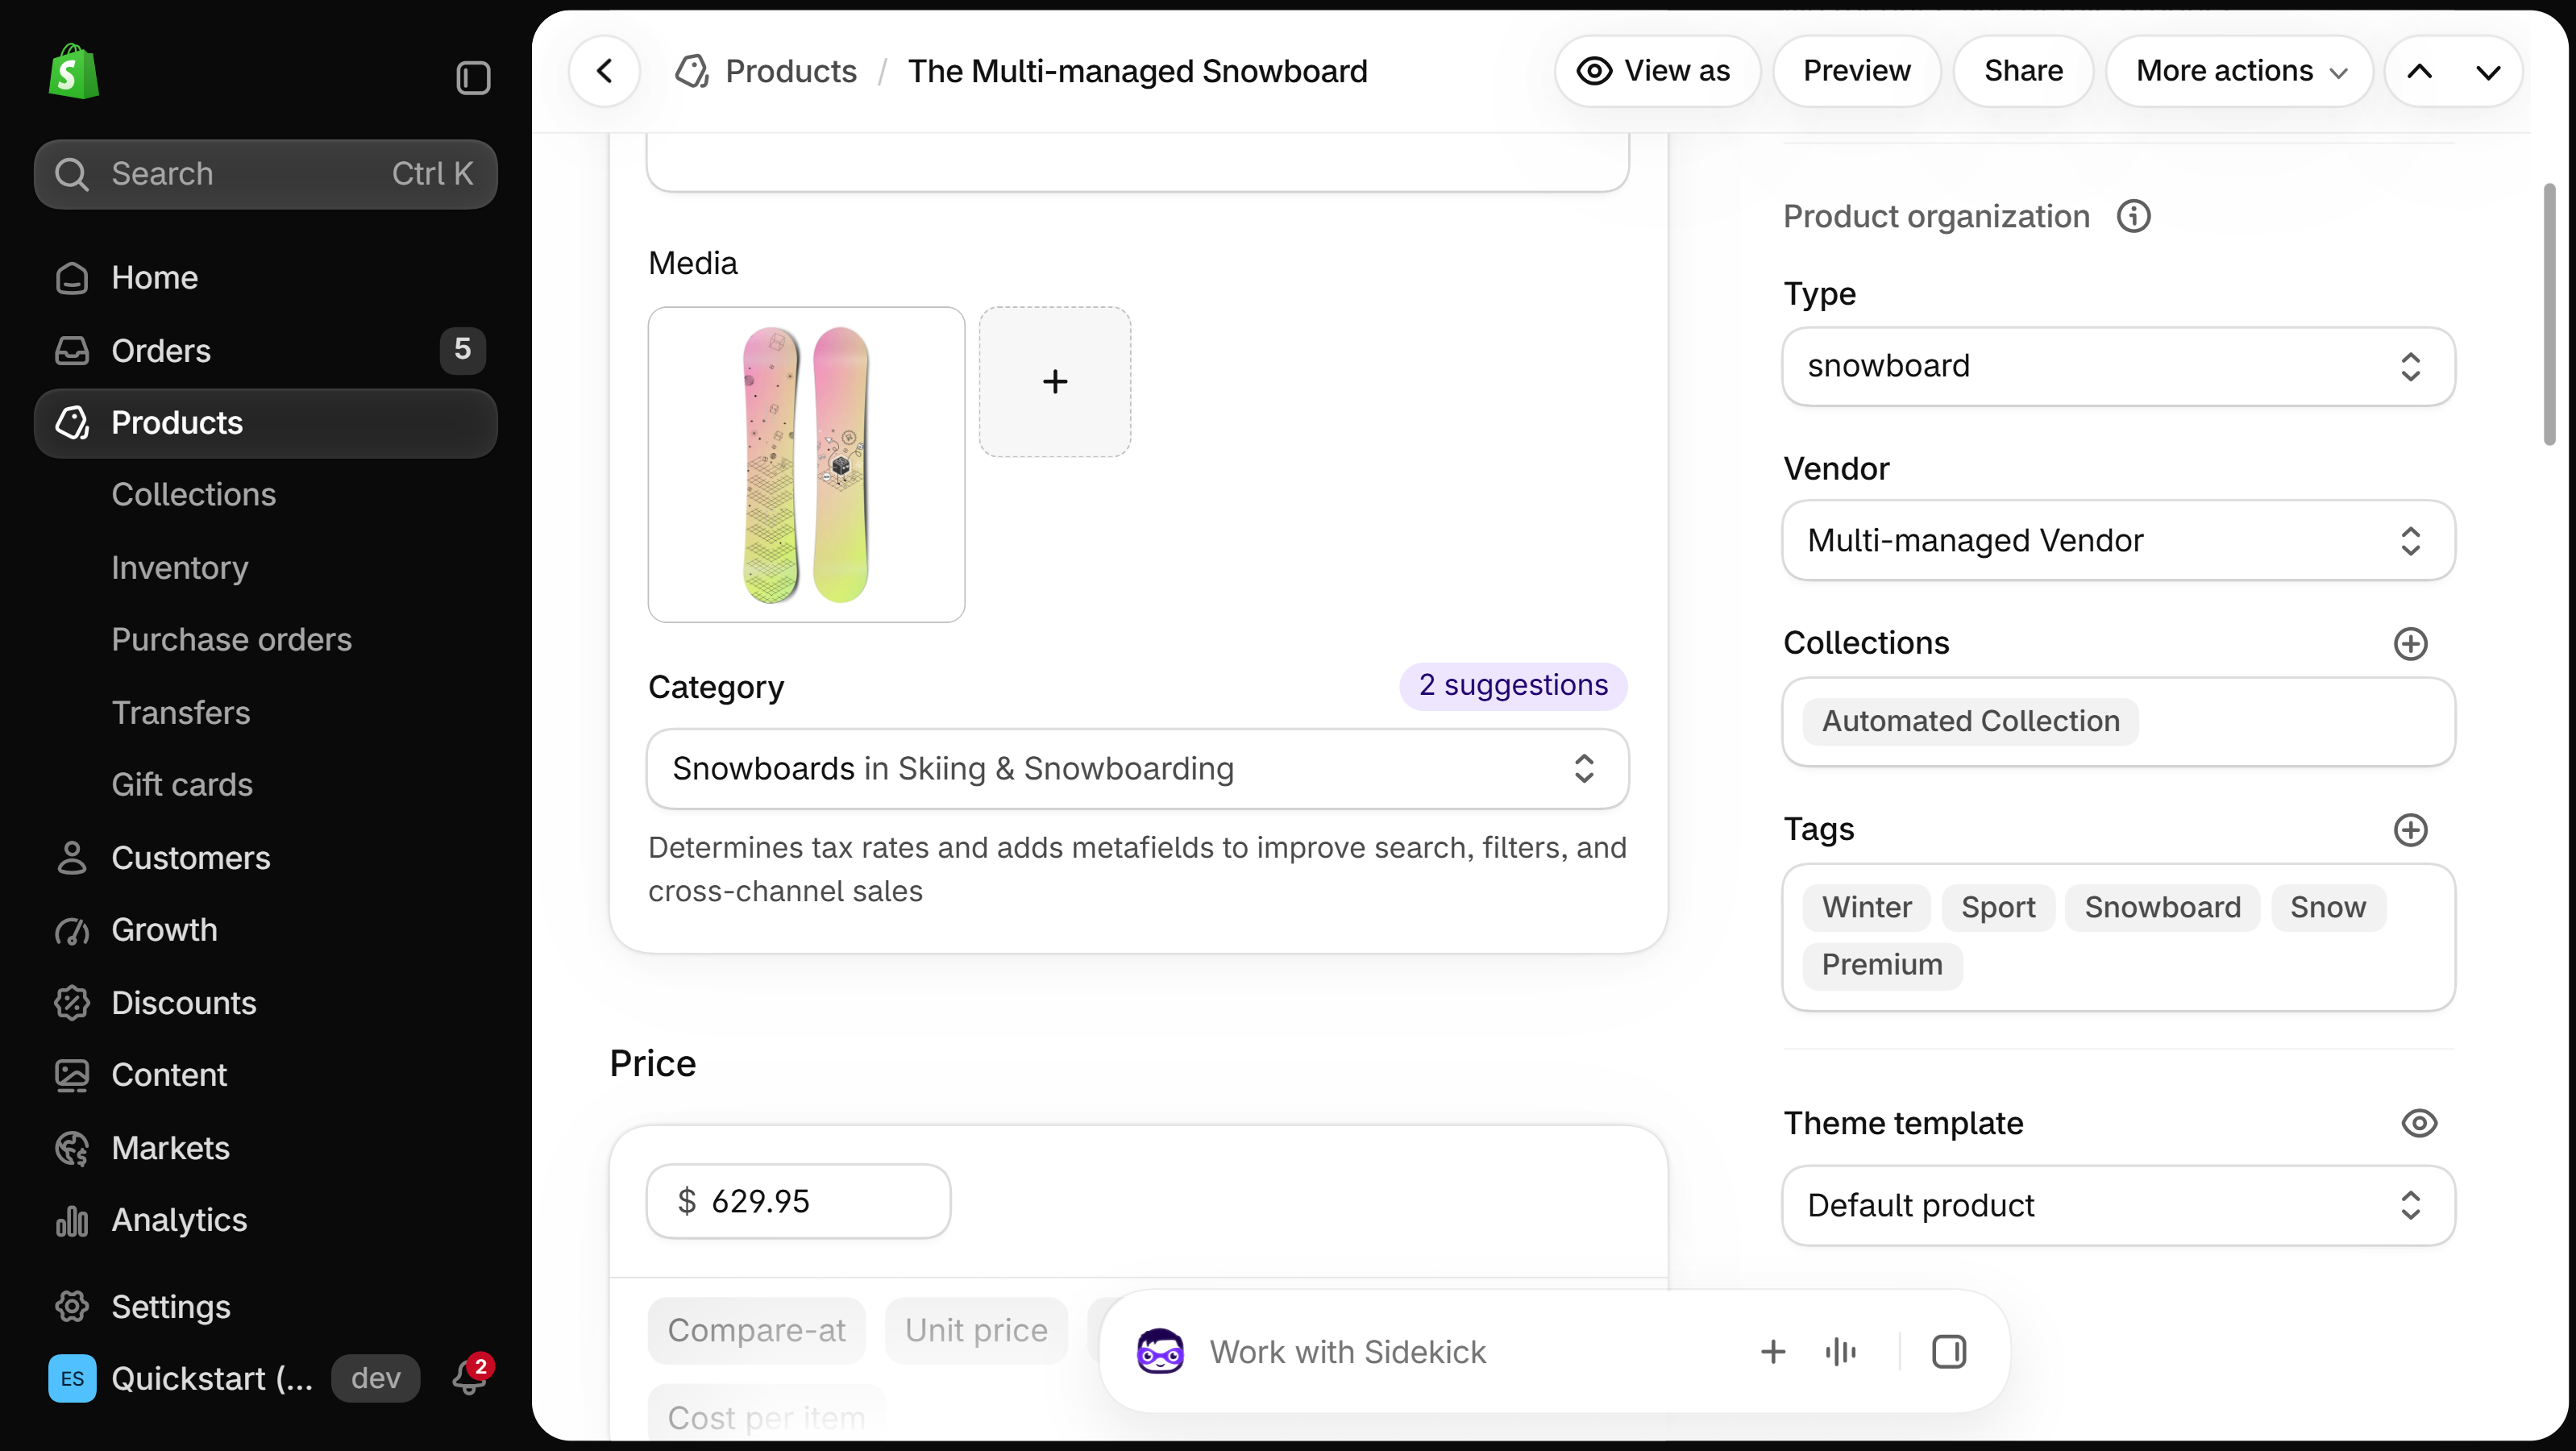The image size is (2576, 1451).
Task: Click the tag icon in the breadcrumb
Action: coord(692,71)
